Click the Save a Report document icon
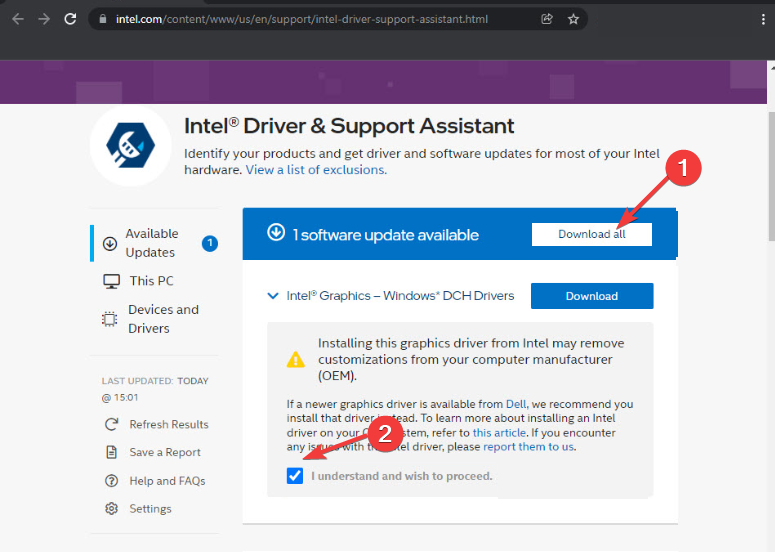This screenshot has width=775, height=552. [x=112, y=452]
